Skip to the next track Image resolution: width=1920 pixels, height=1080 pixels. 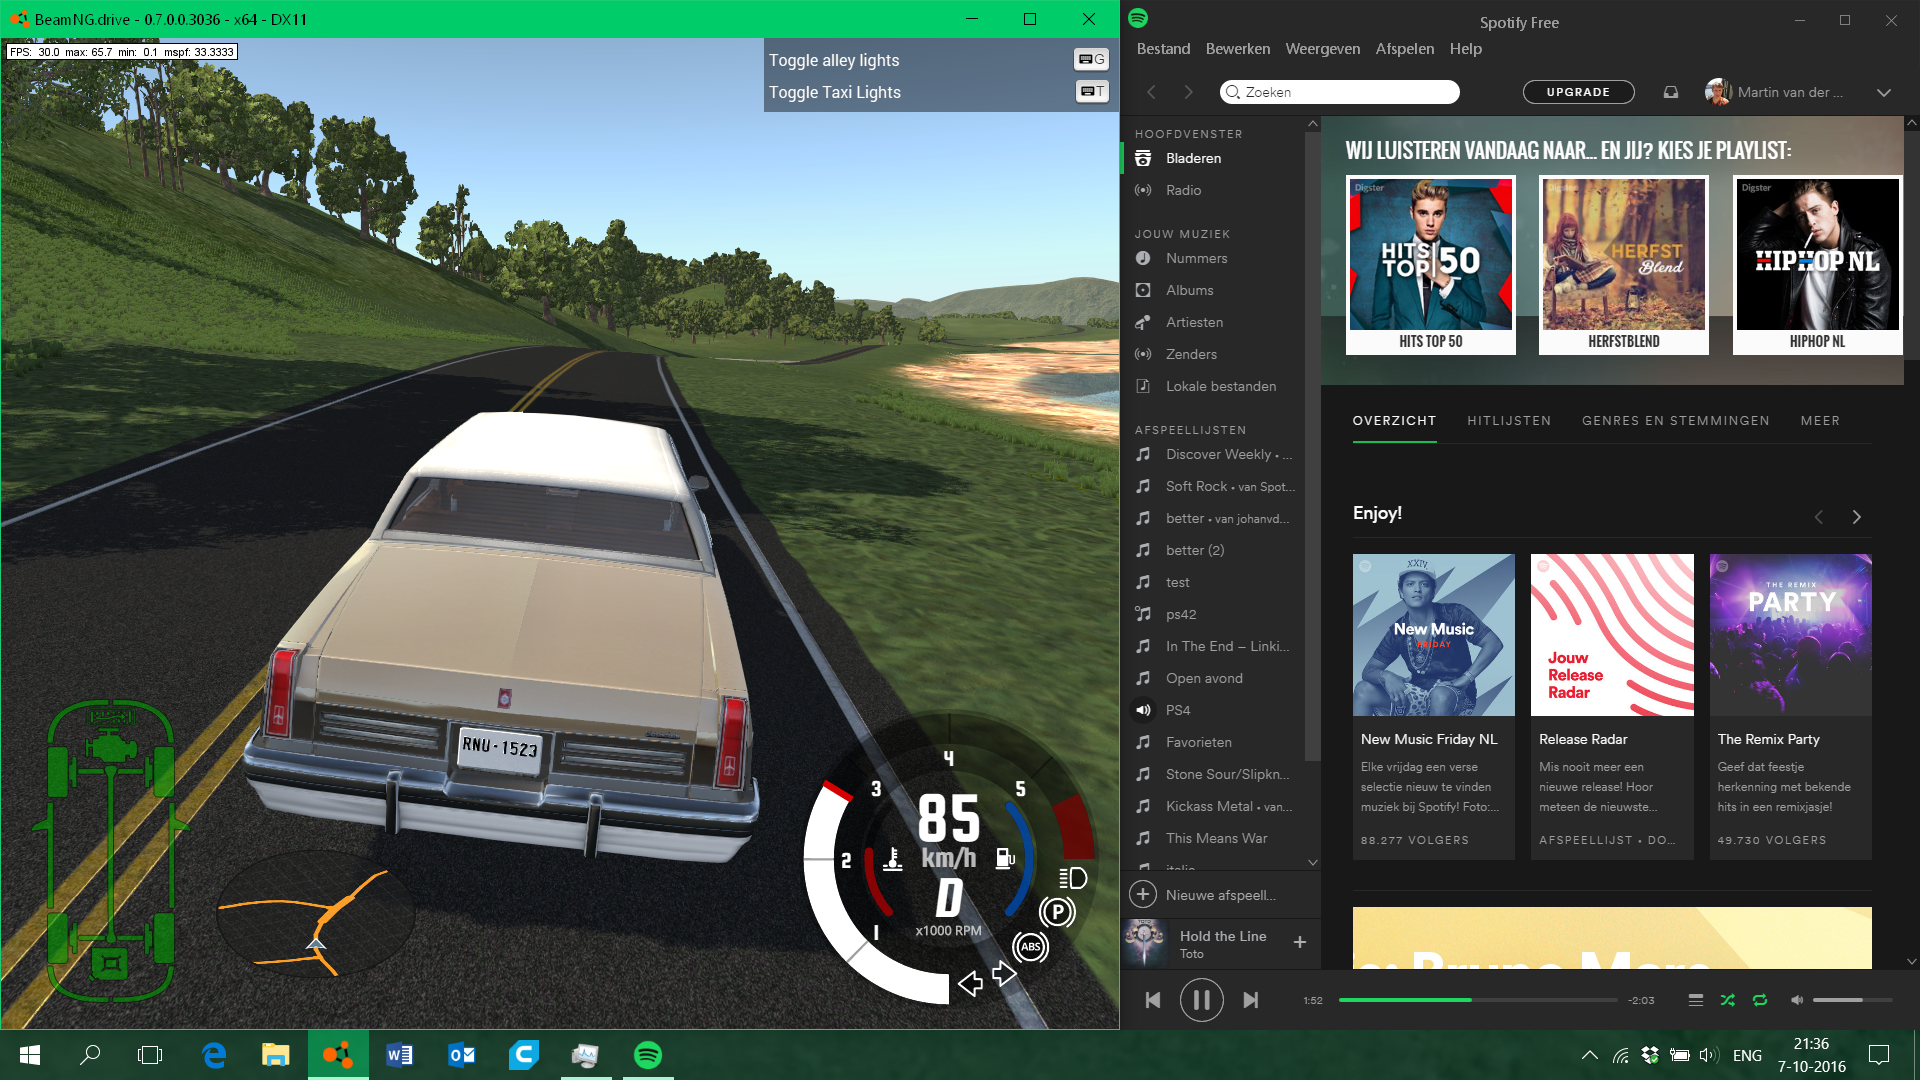coord(1250,1000)
